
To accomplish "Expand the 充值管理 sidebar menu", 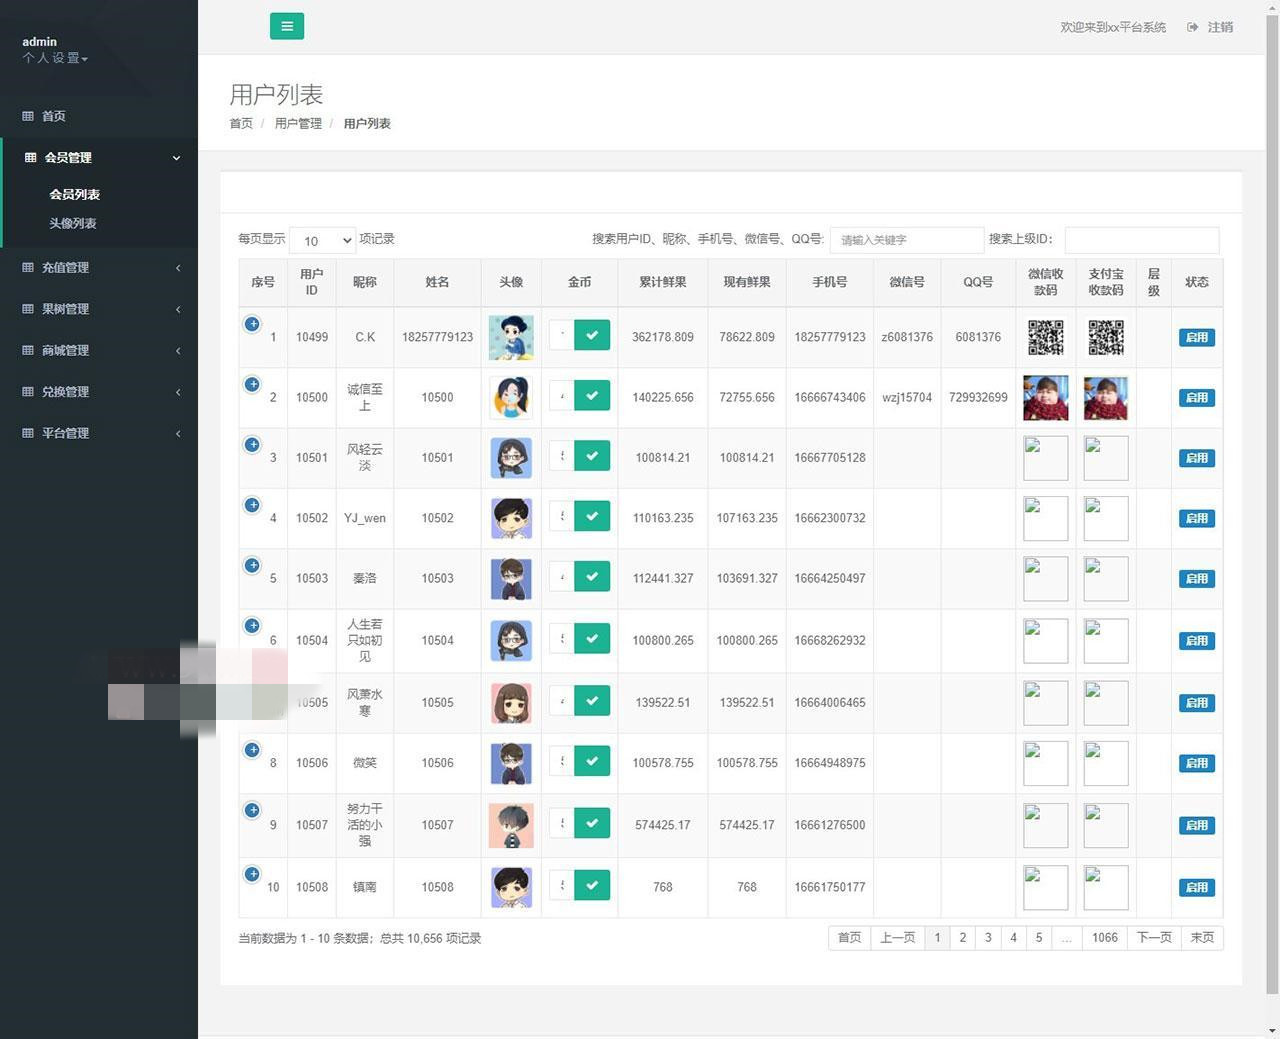I will [100, 268].
